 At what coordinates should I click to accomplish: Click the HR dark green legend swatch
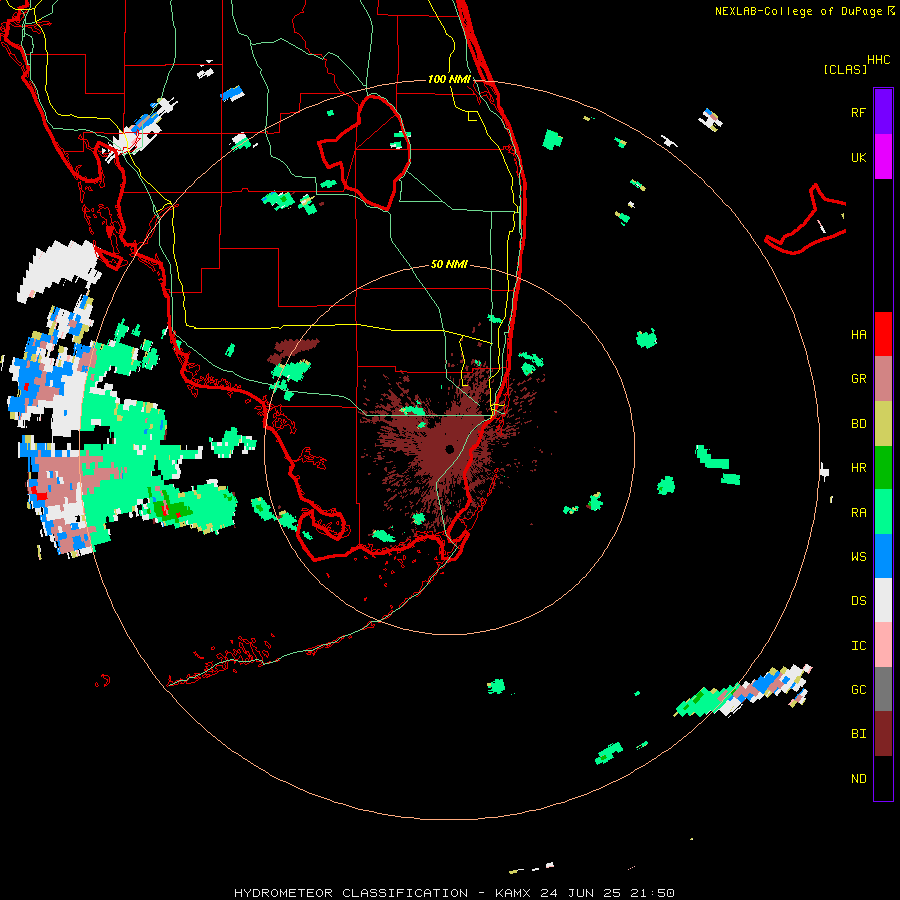(x=883, y=468)
